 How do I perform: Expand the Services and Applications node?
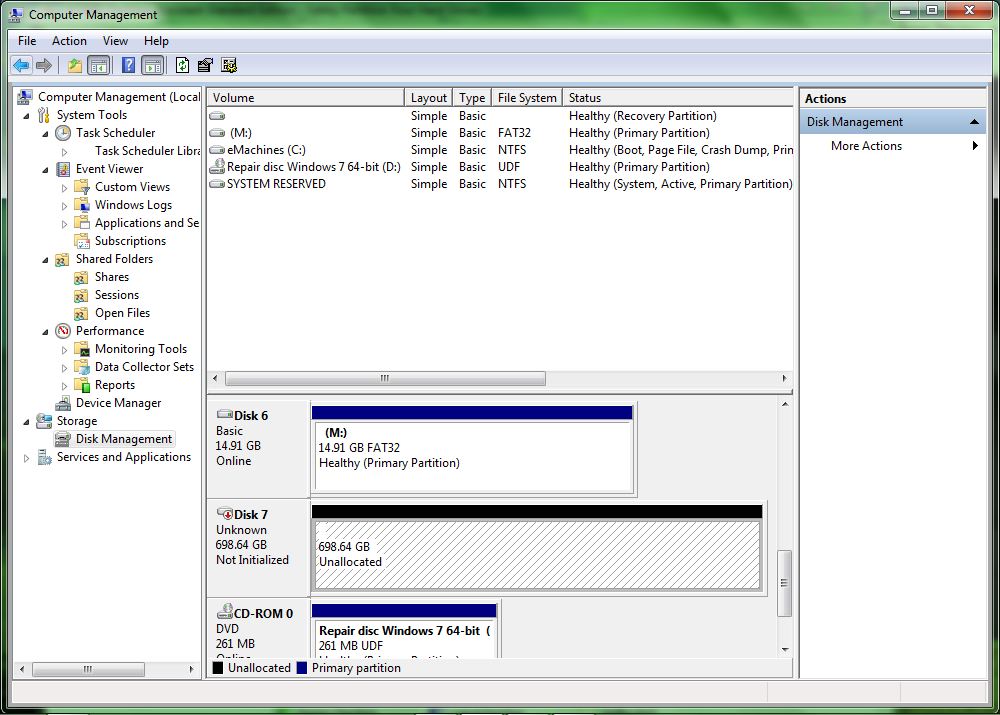click(26, 457)
